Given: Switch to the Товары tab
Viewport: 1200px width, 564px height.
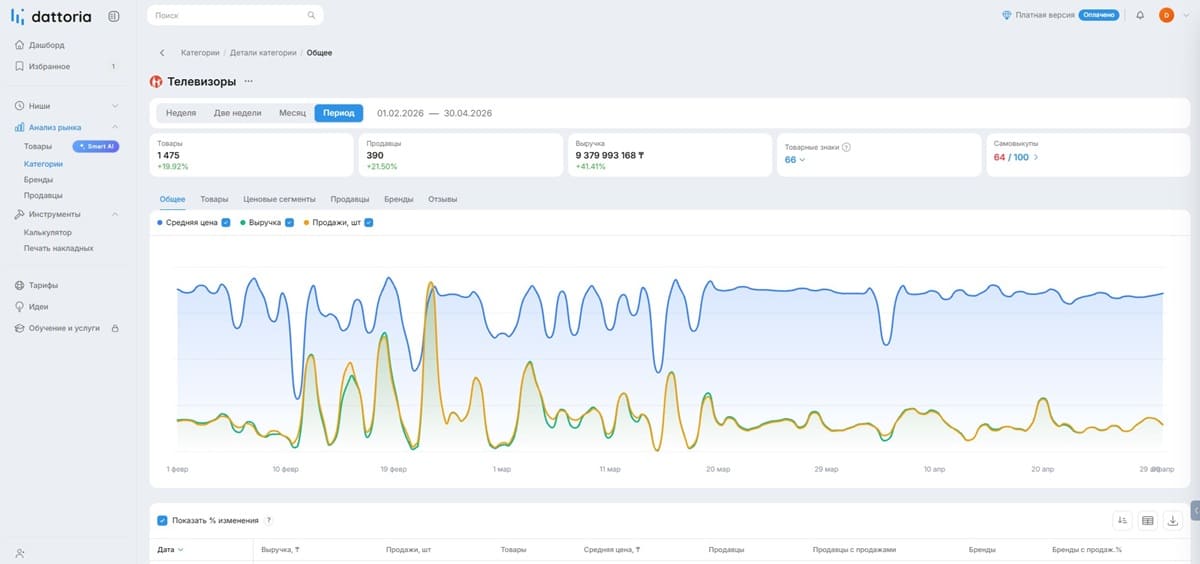Looking at the screenshot, I should [x=214, y=200].
